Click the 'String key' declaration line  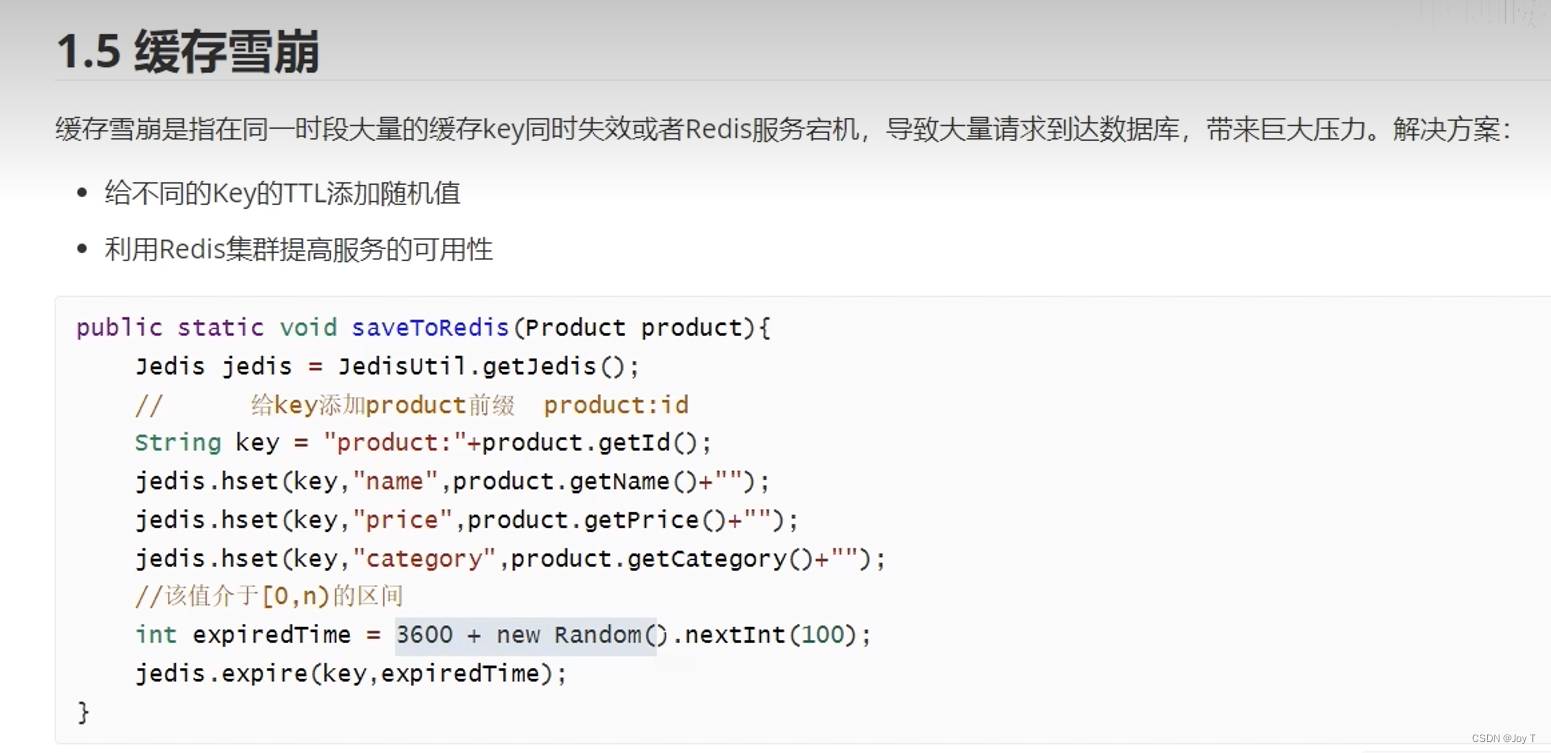pyautogui.click(x=422, y=443)
